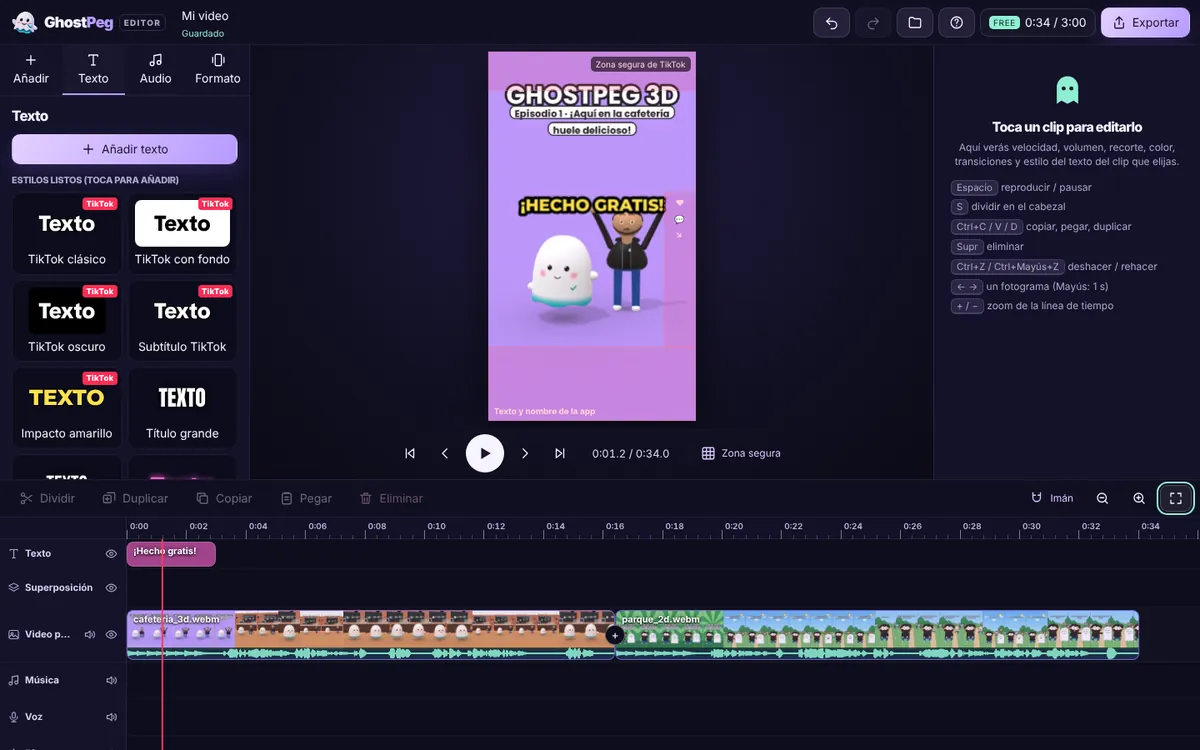
Task: Click the GHOSTPEG 3D title in preview
Action: (592, 94)
